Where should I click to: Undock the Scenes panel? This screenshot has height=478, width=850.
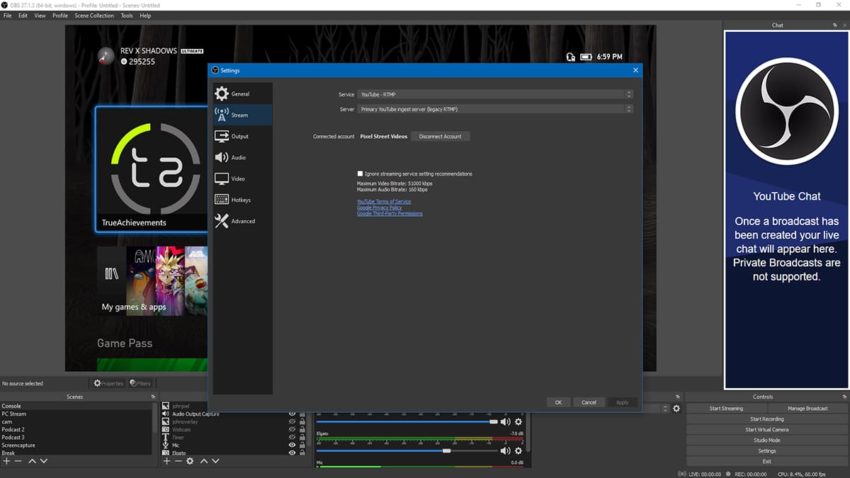153,397
